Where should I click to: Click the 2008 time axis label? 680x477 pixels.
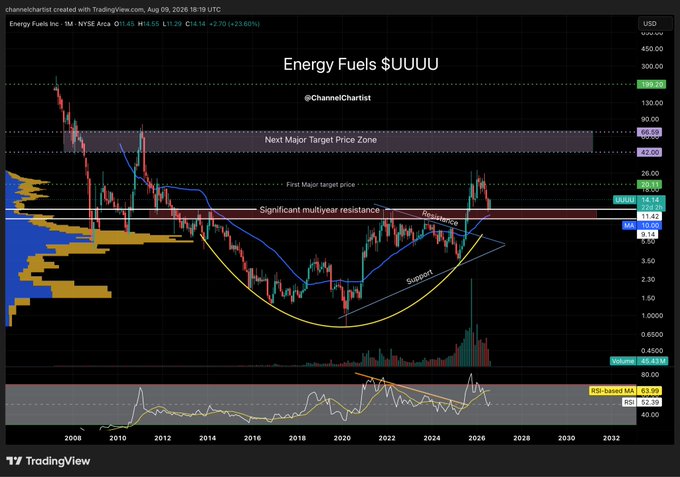(x=73, y=438)
